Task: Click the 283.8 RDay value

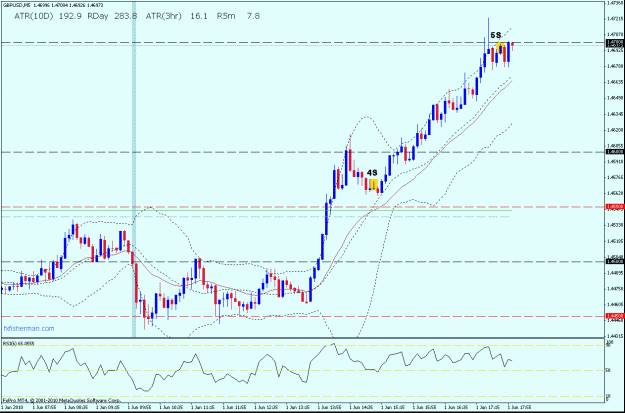Action: point(126,16)
